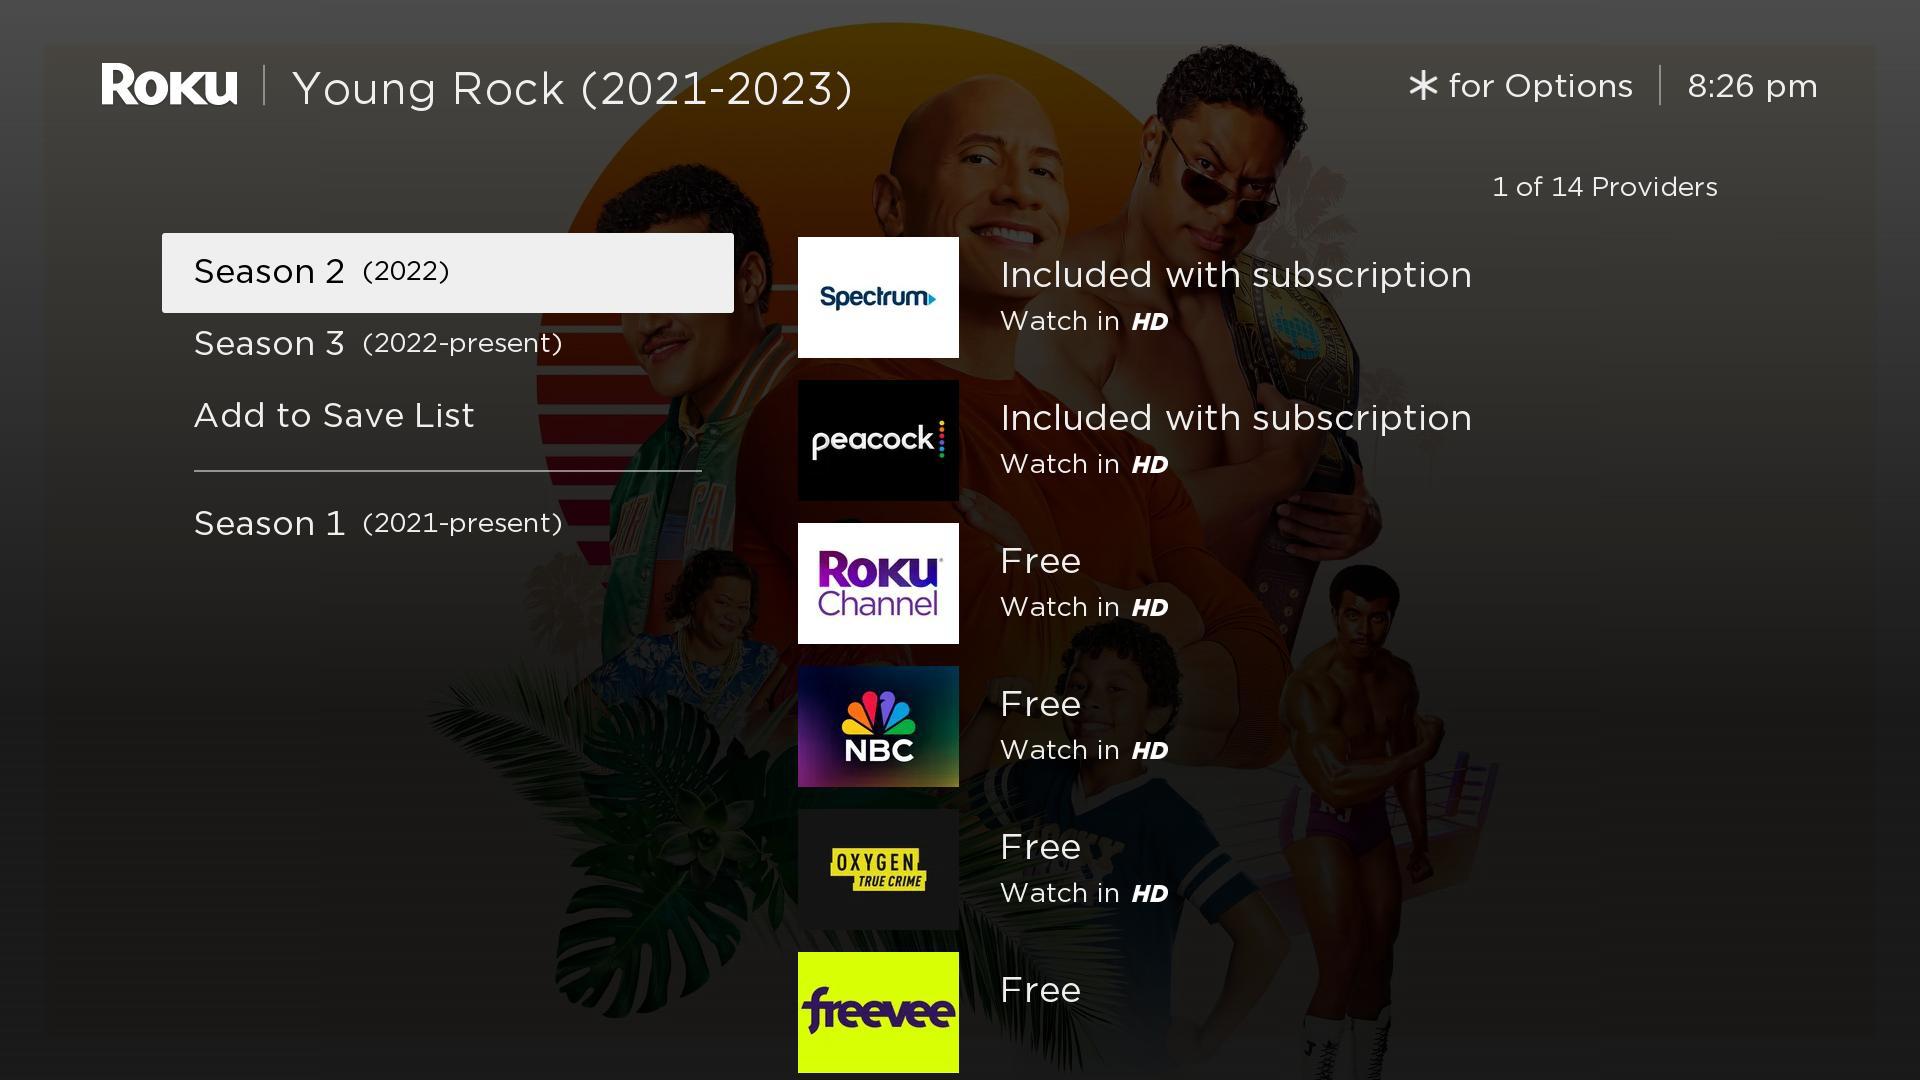Click the Roku logo in the header
The height and width of the screenshot is (1080, 1920).
click(x=170, y=86)
